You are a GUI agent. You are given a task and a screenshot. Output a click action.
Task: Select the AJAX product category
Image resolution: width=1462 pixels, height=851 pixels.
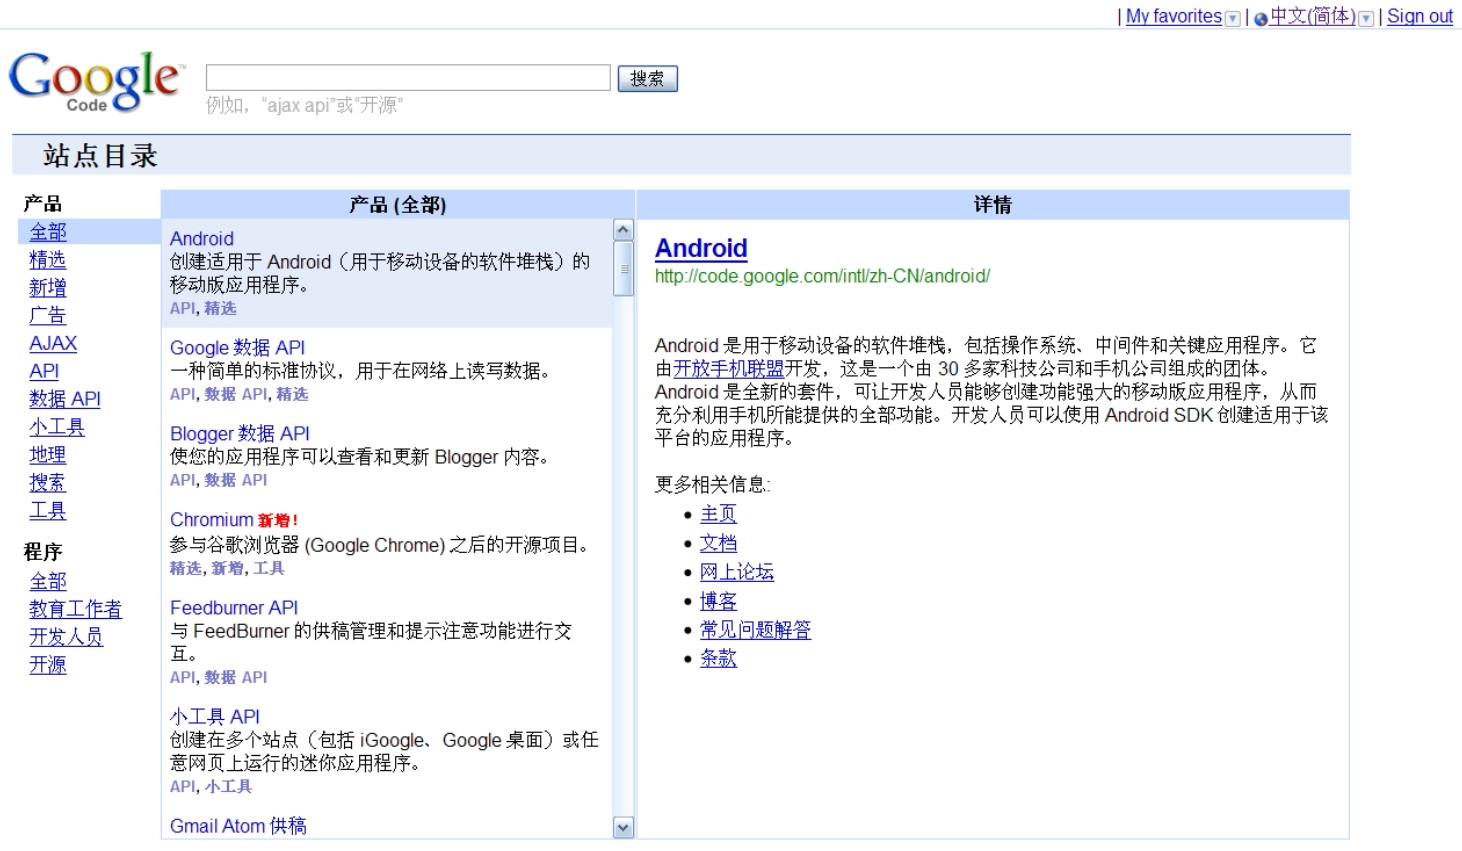(x=53, y=343)
